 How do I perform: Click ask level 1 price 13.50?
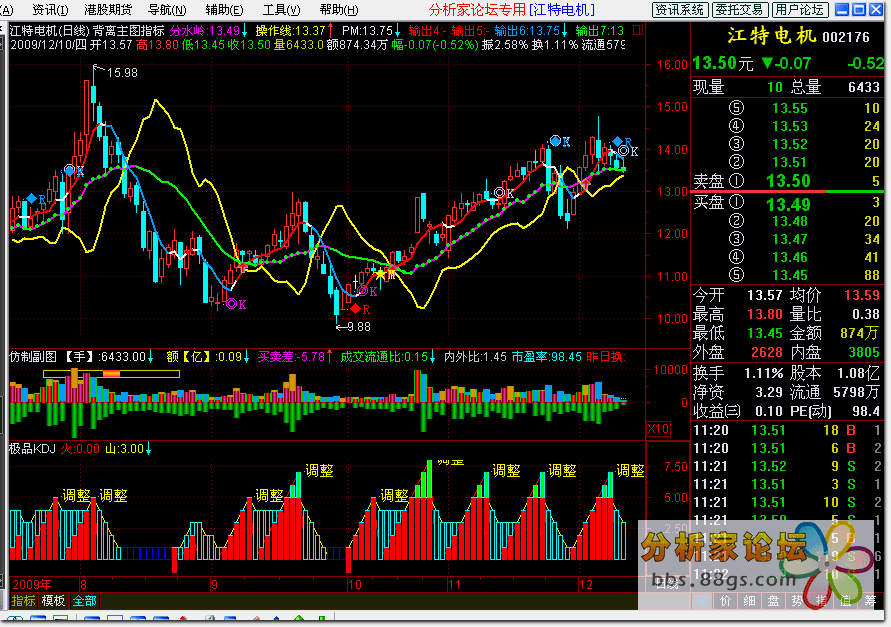pos(788,181)
